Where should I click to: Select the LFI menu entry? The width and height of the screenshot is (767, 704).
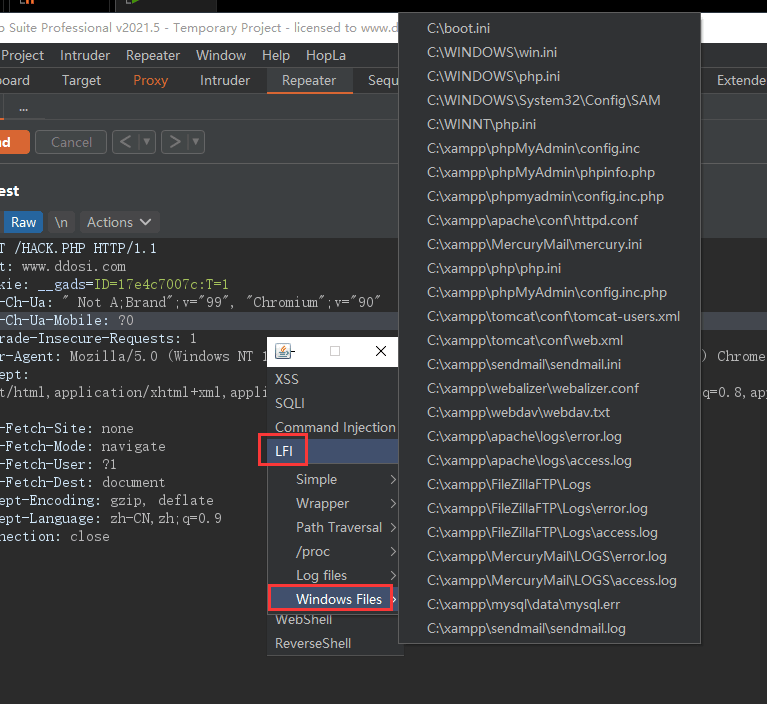333,451
